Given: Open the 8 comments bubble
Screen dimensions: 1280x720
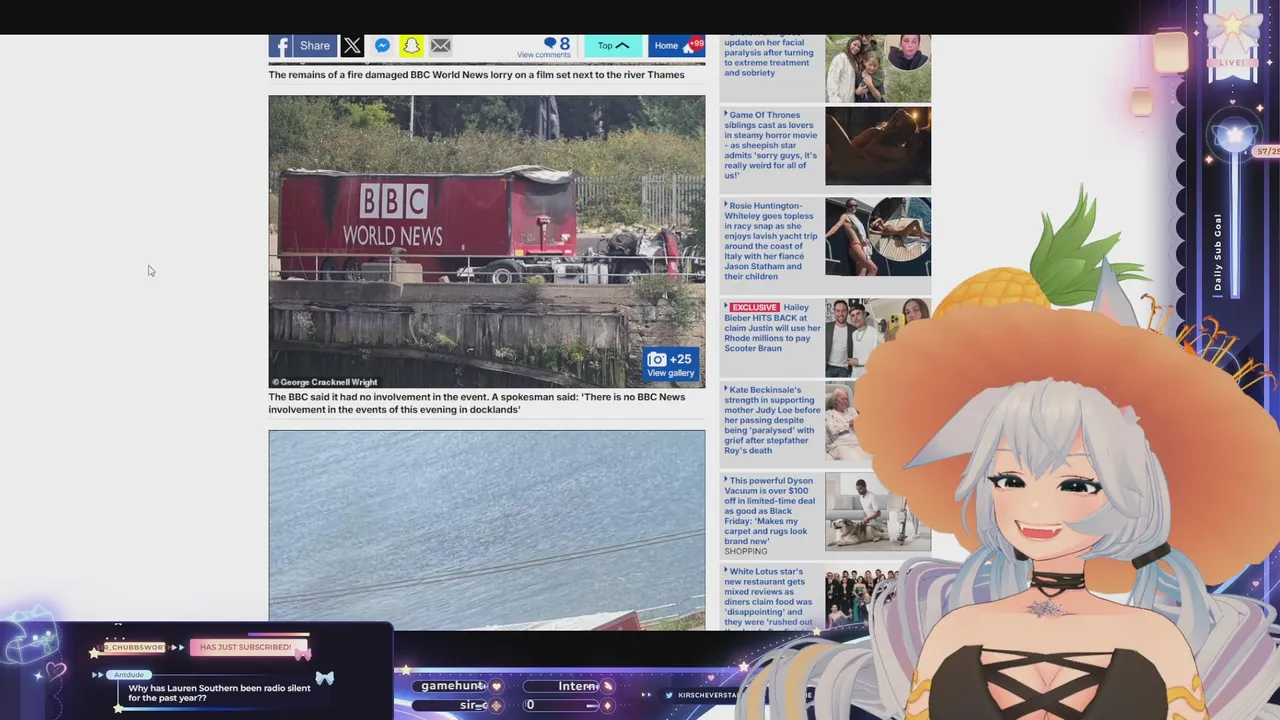Looking at the screenshot, I should [x=556, y=43].
